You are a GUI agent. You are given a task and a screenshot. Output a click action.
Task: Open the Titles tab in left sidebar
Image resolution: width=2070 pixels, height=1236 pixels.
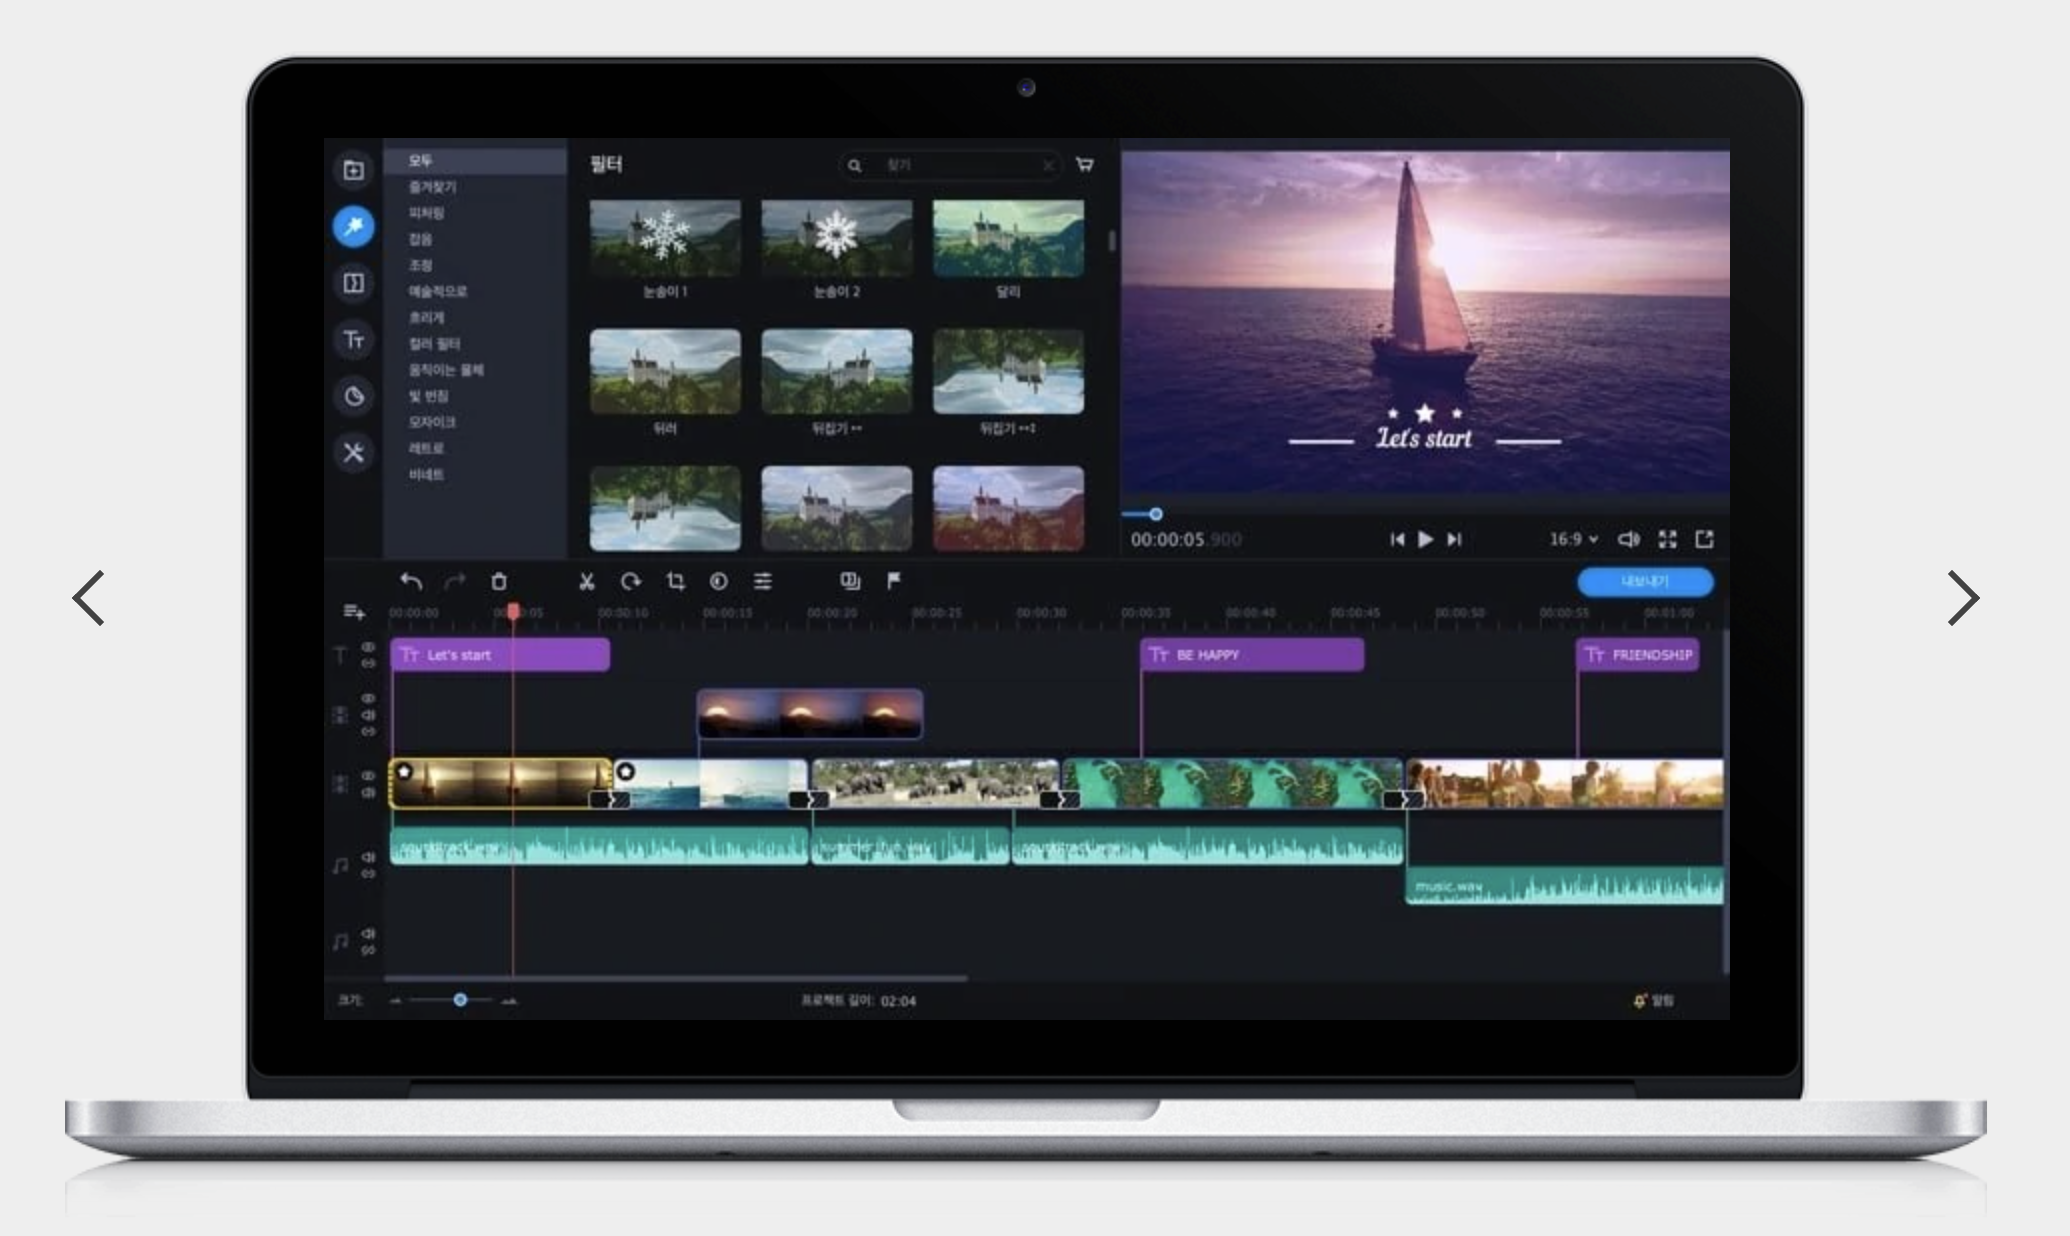tap(353, 340)
